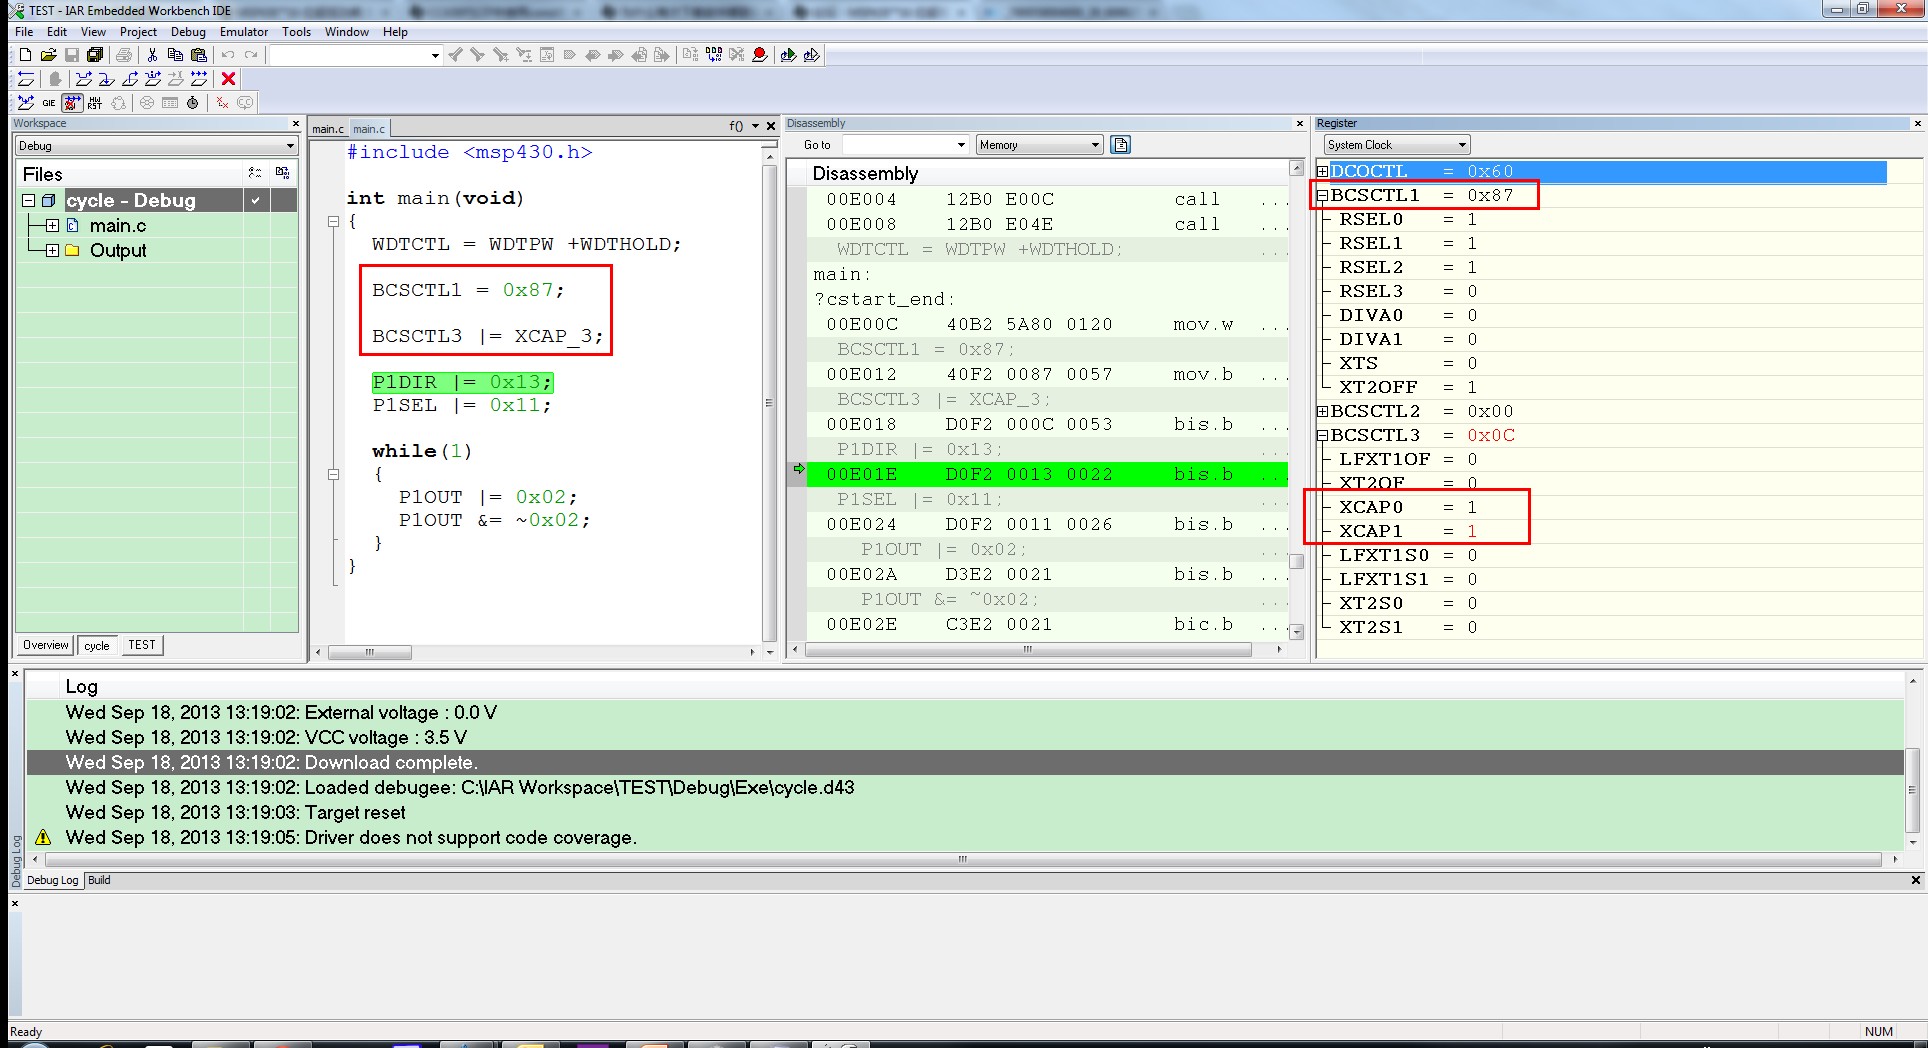Click the Debug Log horizontal scrollbar
The height and width of the screenshot is (1048, 1928).
point(963,860)
